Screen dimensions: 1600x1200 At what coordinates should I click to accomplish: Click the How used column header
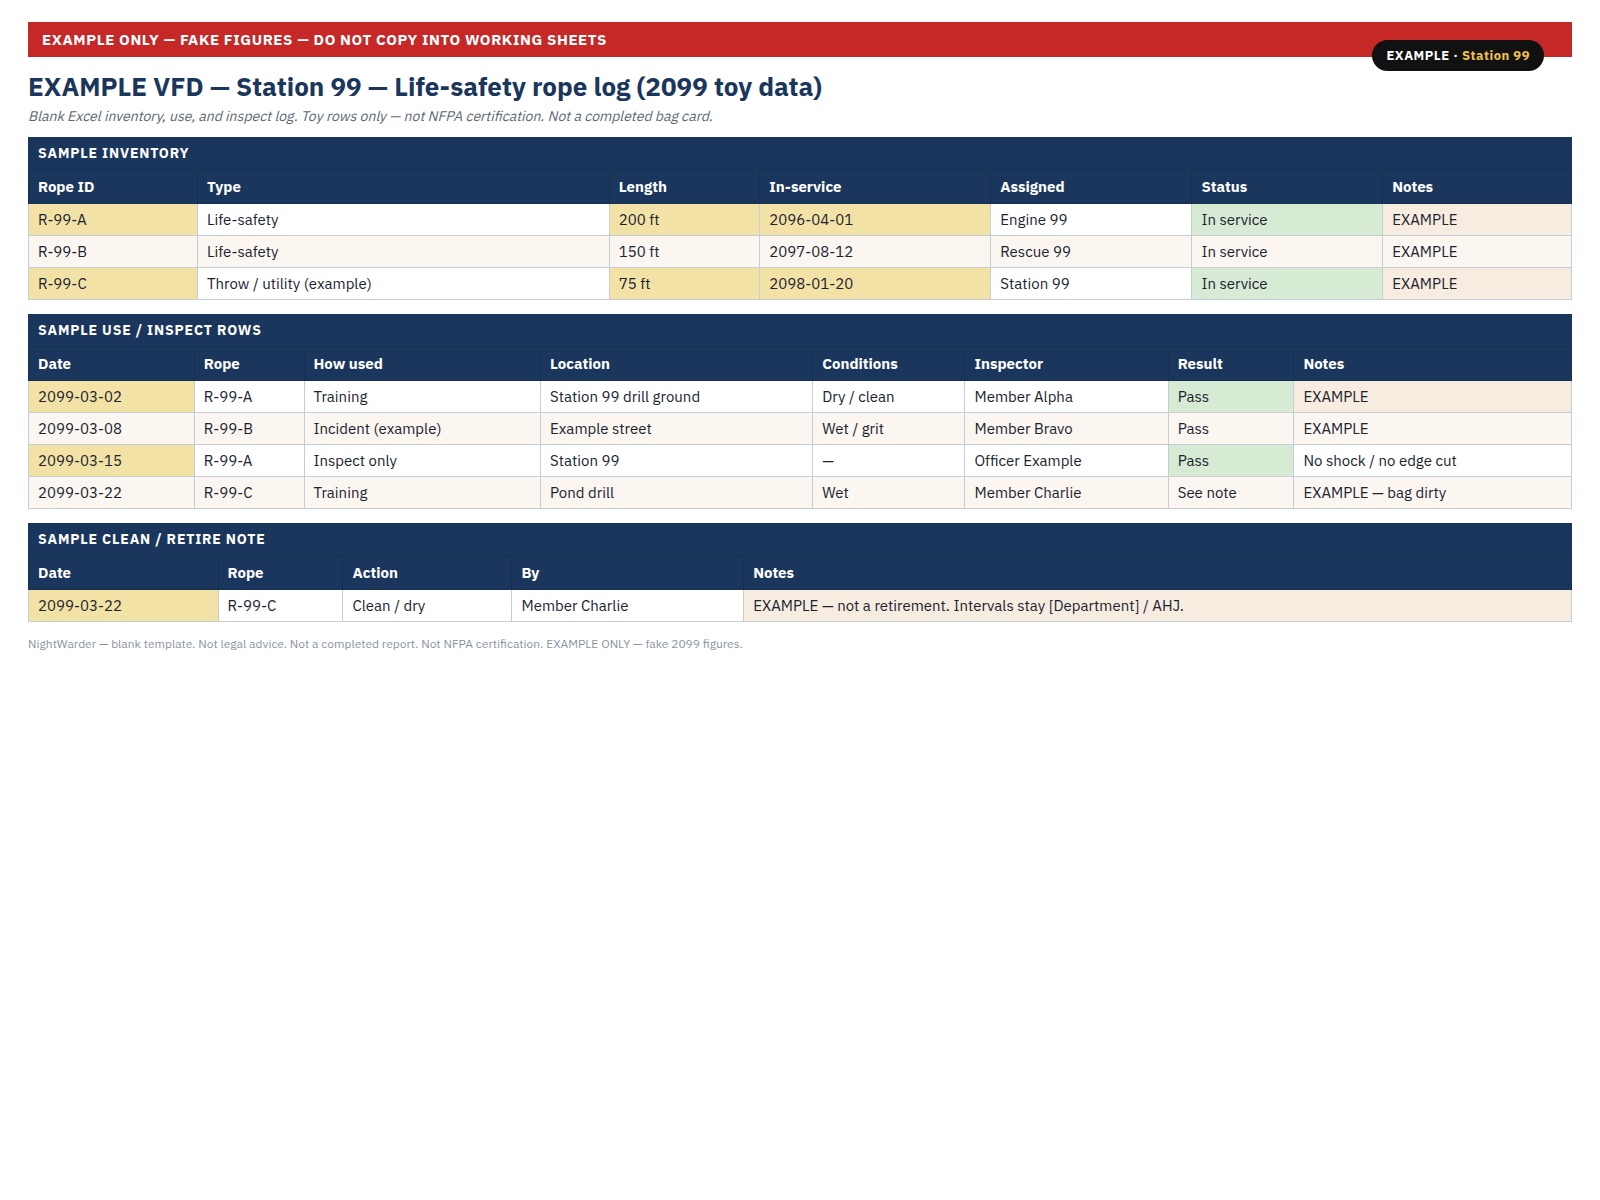[422, 364]
